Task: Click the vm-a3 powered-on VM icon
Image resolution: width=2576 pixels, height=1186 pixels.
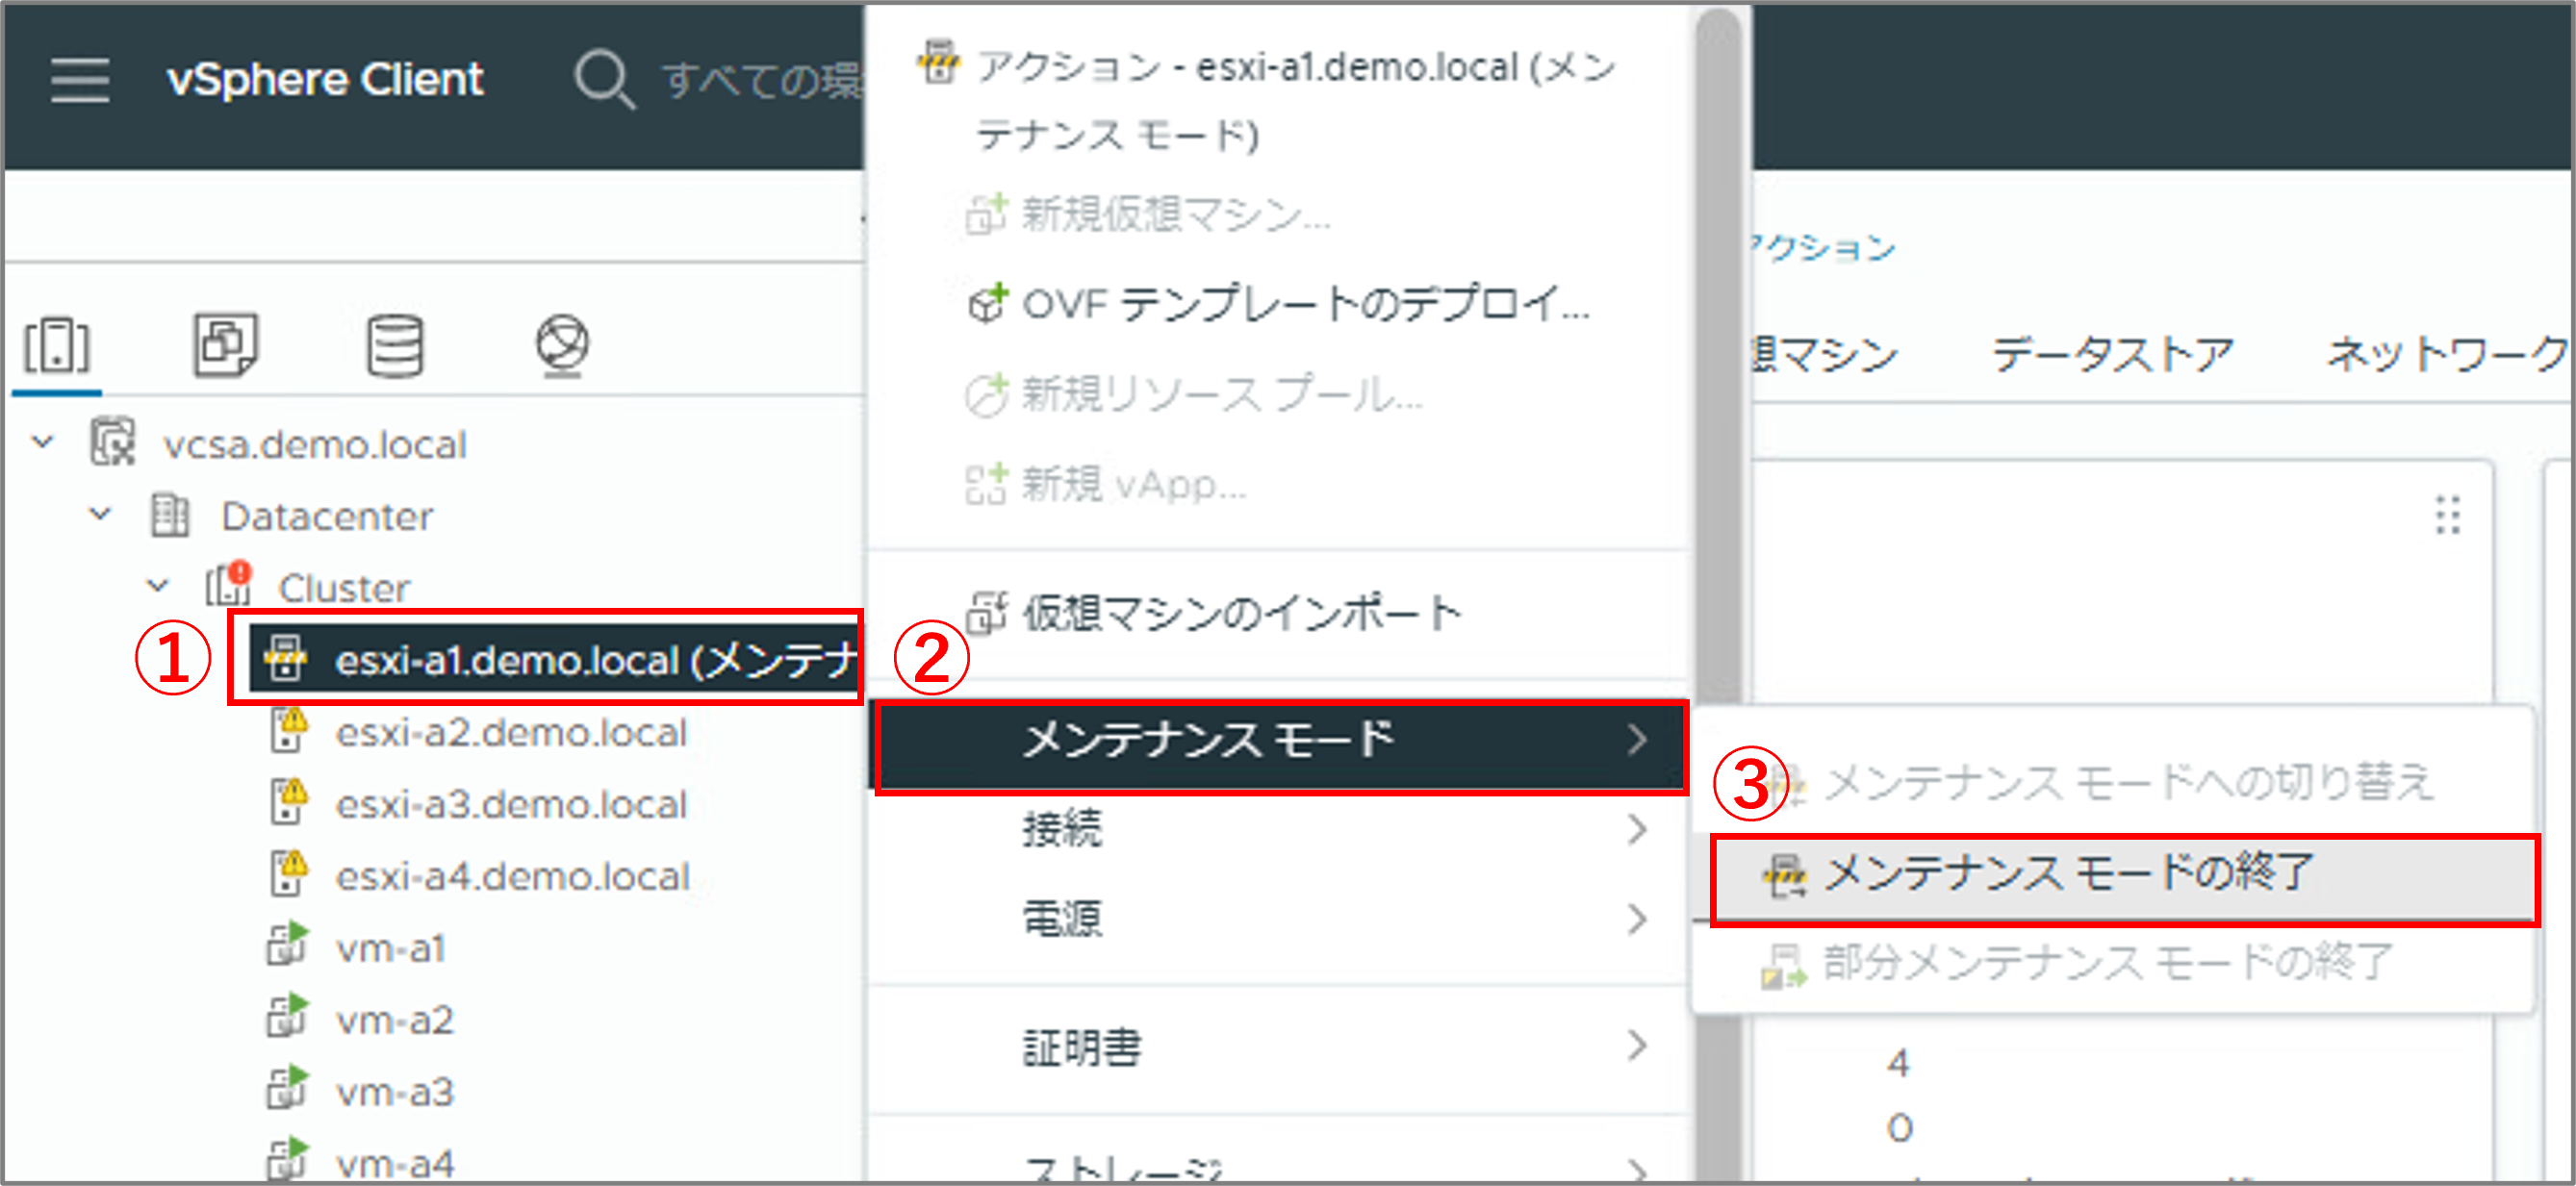Action: [x=288, y=1089]
